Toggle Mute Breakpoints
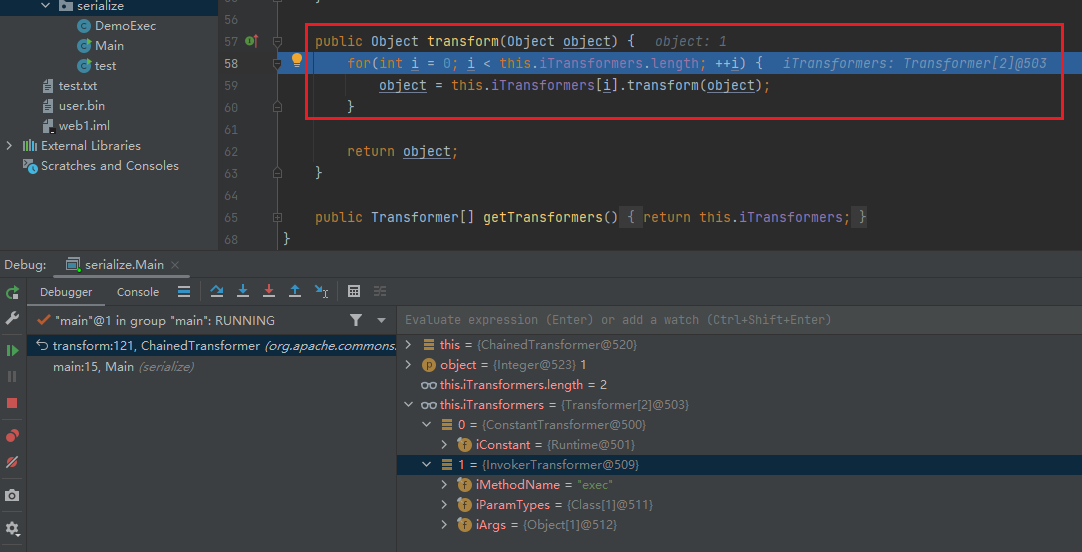Image resolution: width=1082 pixels, height=552 pixels. pyautogui.click(x=12, y=462)
